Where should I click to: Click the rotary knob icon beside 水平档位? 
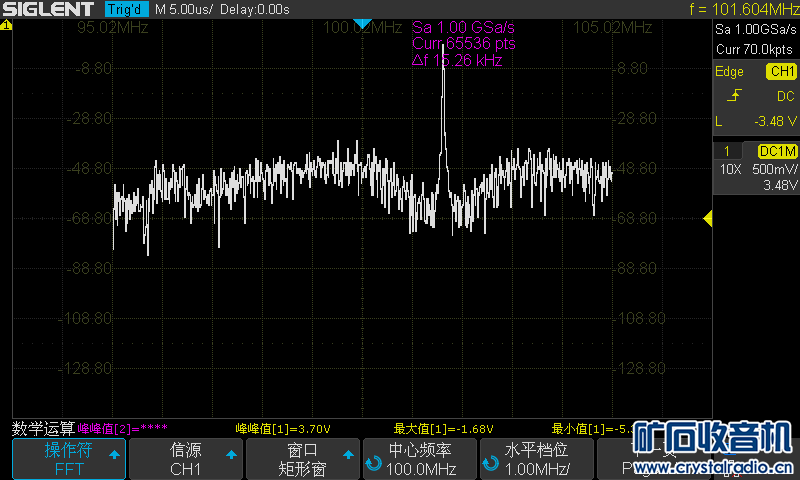(490, 464)
